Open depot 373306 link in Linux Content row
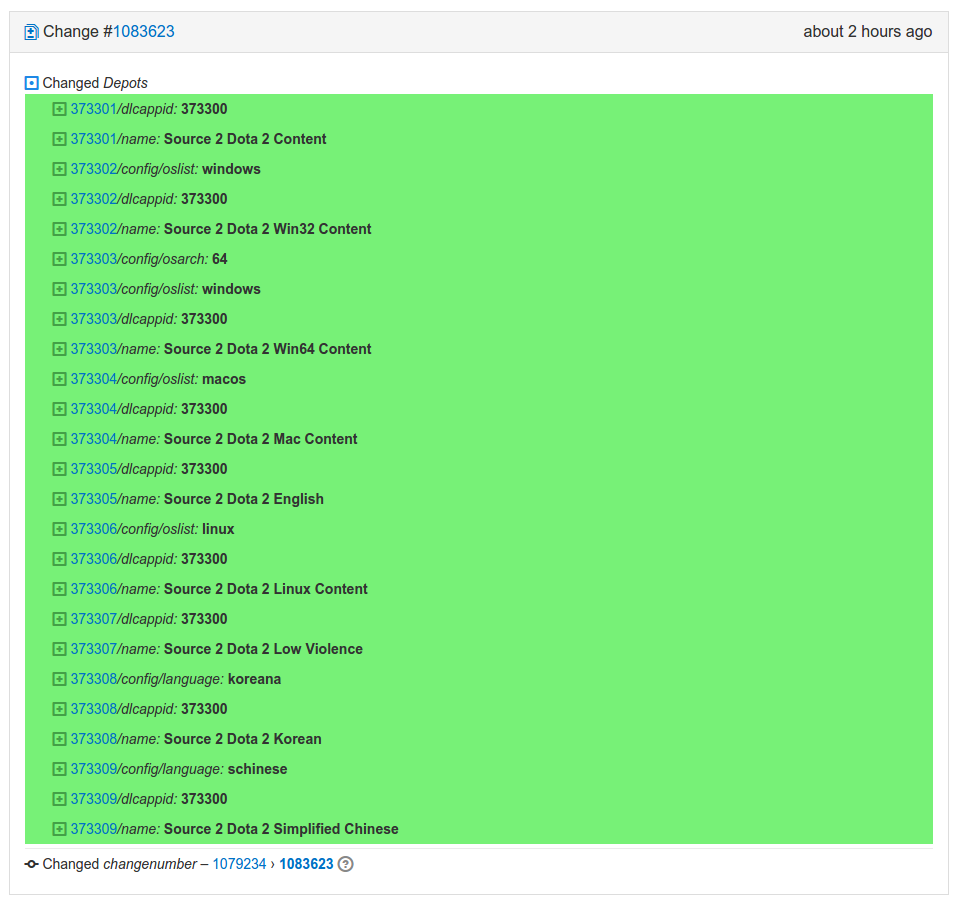 94,589
